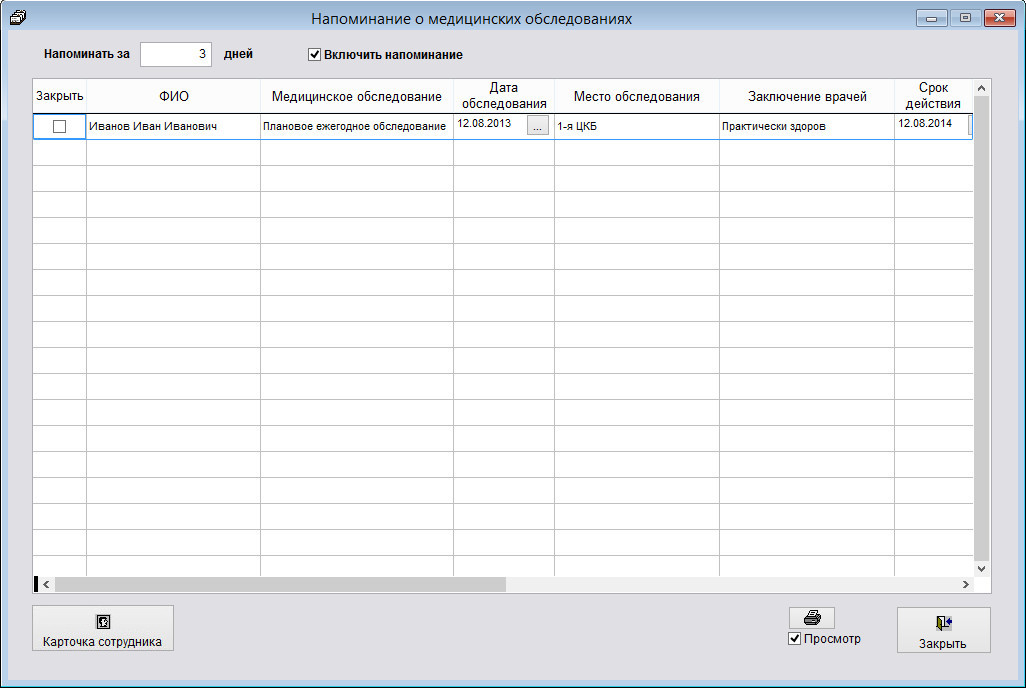Select the ФИО column header
The width and height of the screenshot is (1026, 689).
coord(173,97)
